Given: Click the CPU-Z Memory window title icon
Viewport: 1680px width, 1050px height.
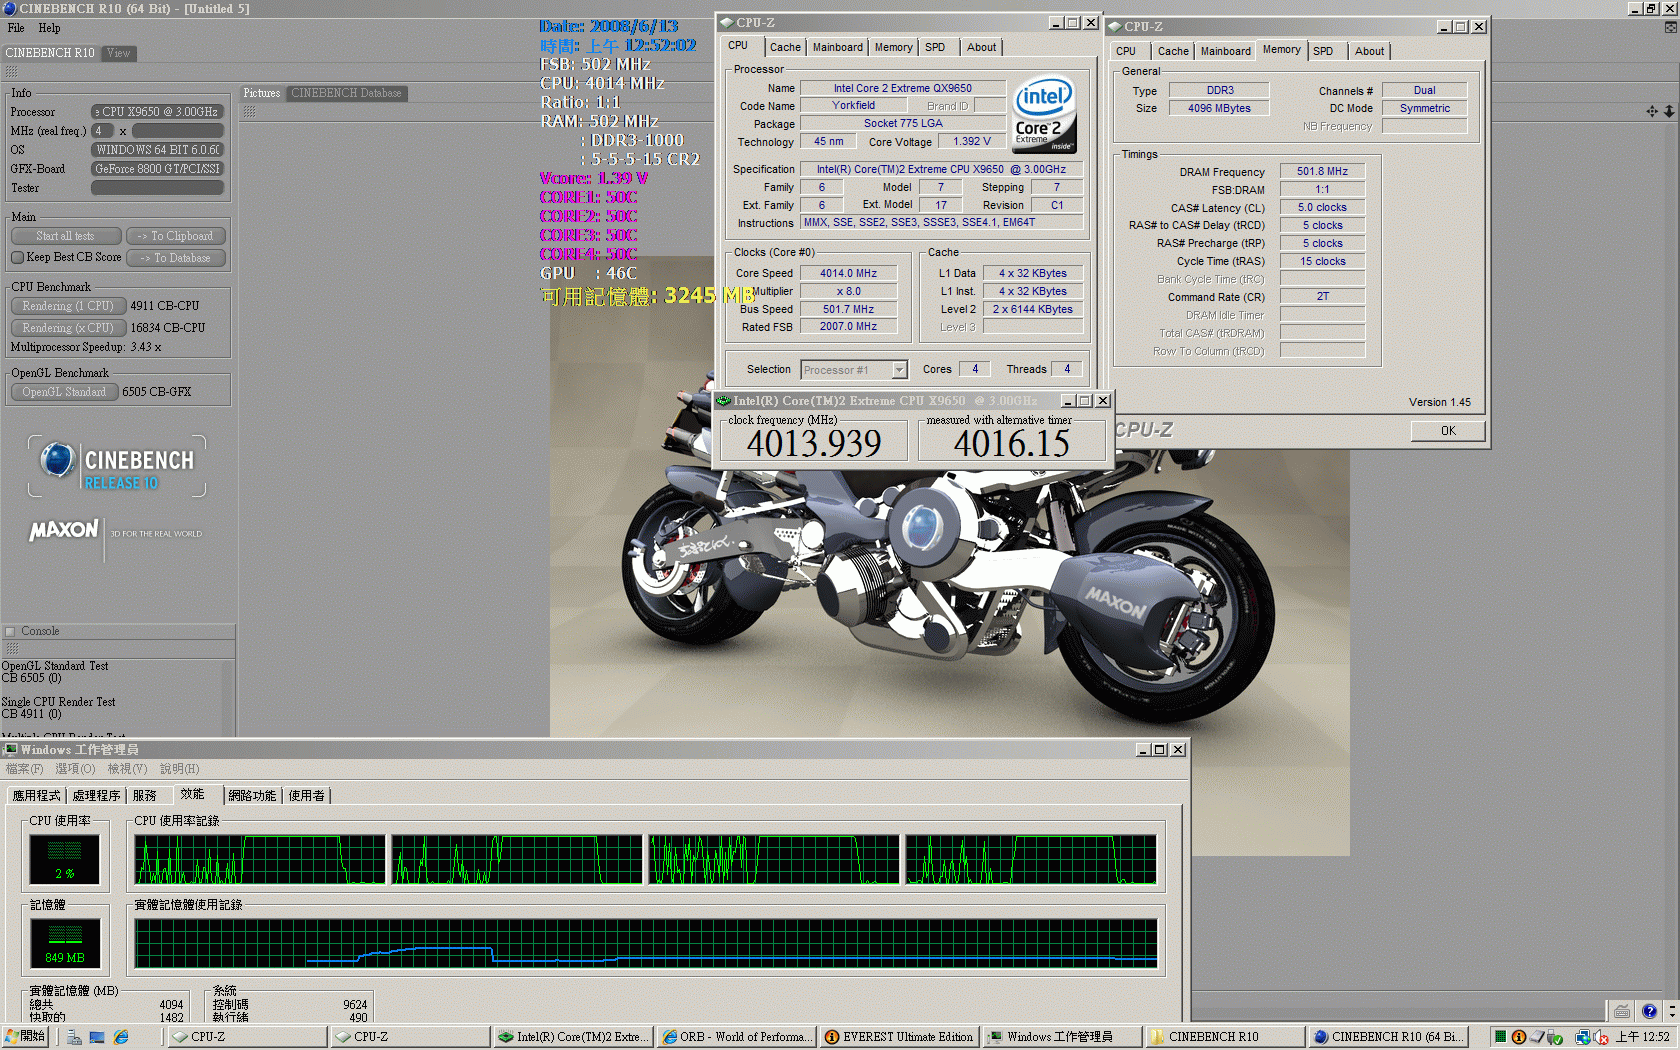Looking at the screenshot, I should [1114, 26].
